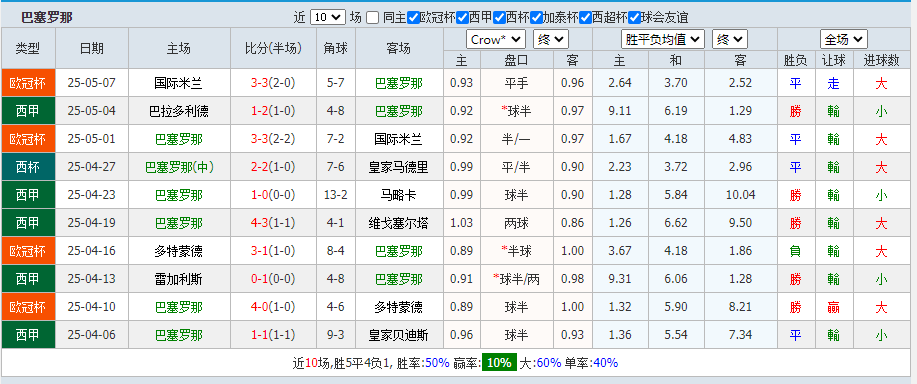Click score 4-0(1-0) on 25-04-10
917x384 pixels.
tap(273, 307)
